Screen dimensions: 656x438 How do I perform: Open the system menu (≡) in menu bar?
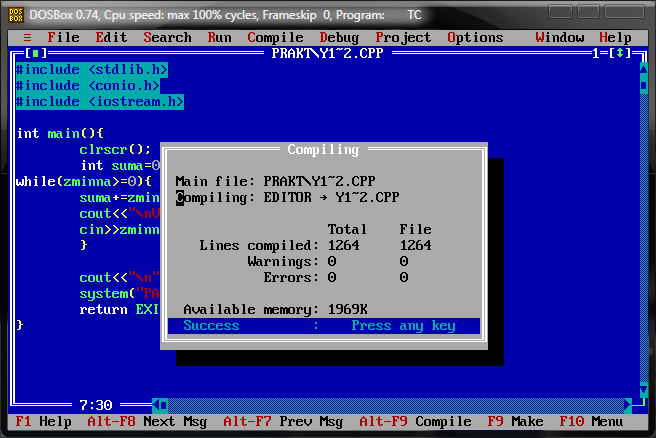pyautogui.click(x=28, y=38)
